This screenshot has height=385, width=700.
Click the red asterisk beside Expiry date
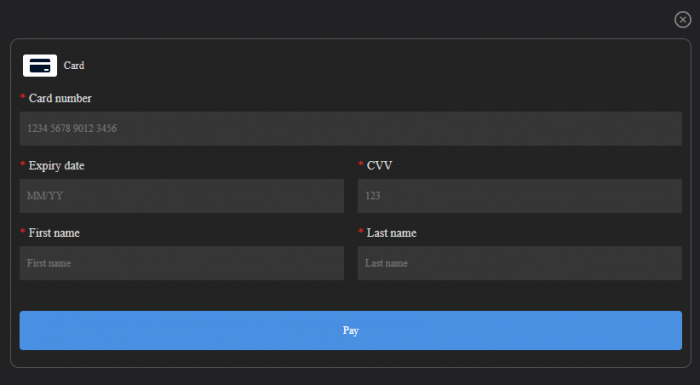click(x=23, y=164)
